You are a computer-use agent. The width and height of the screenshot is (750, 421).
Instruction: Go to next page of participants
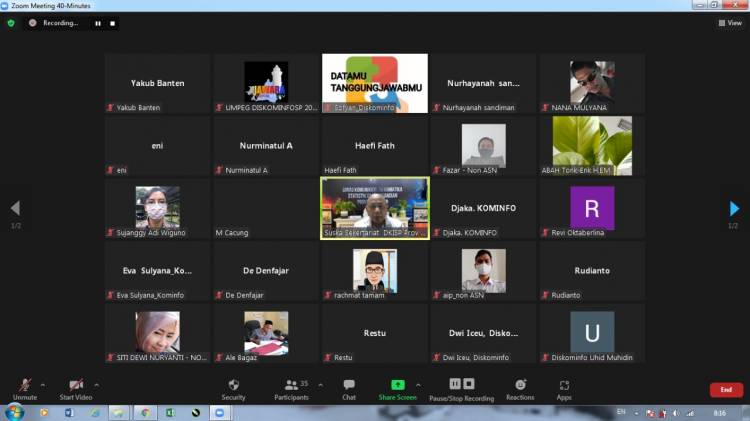[x=735, y=209]
